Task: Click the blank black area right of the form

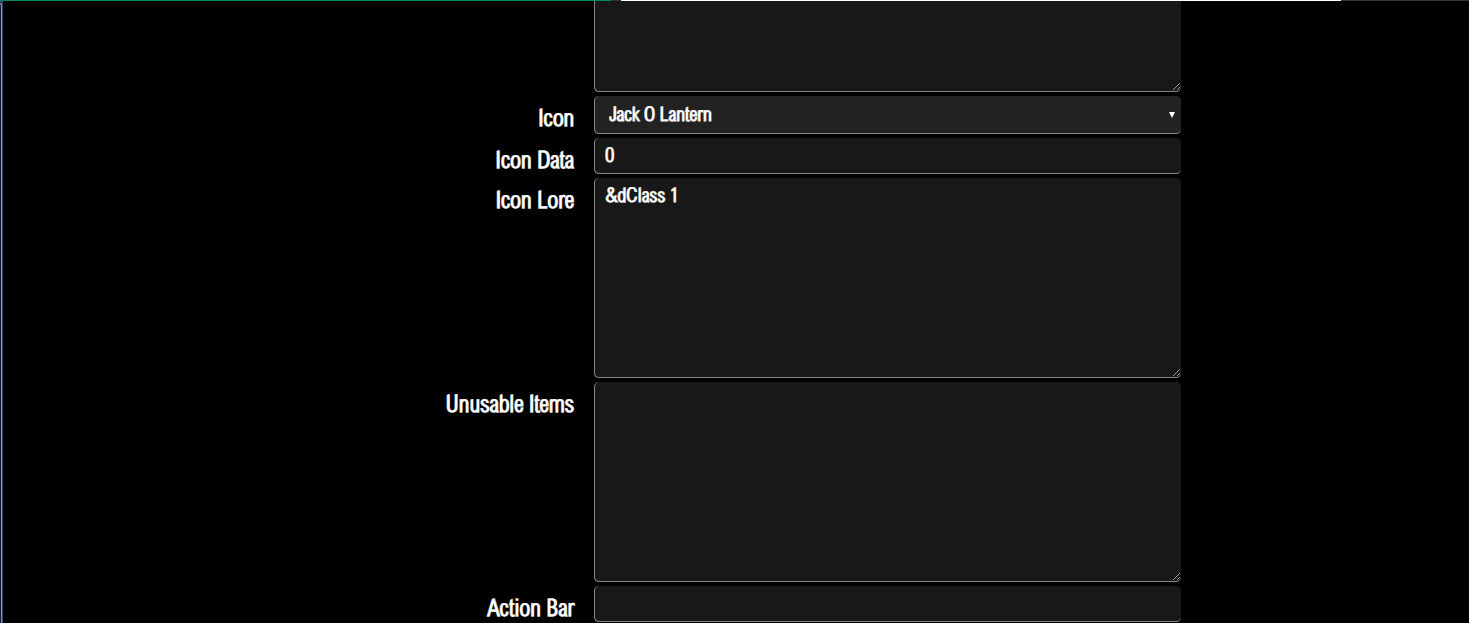Action: (x=1320, y=300)
